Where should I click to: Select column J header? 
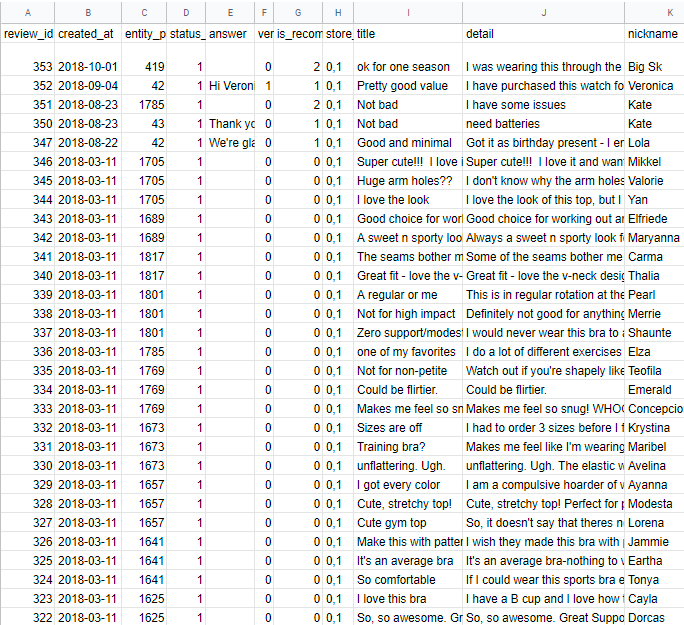point(543,12)
